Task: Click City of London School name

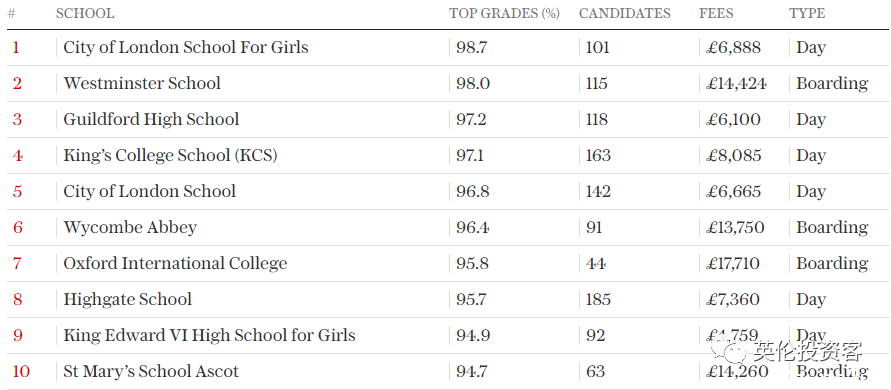Action: (149, 191)
